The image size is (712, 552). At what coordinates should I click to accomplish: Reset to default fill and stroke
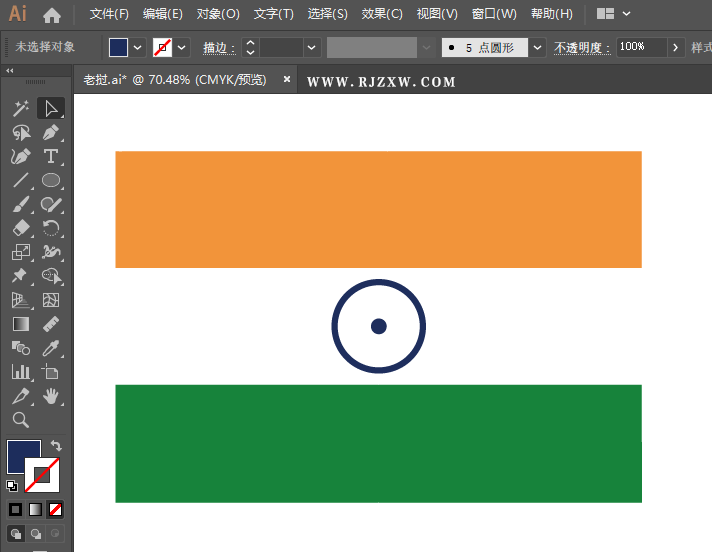[x=12, y=486]
